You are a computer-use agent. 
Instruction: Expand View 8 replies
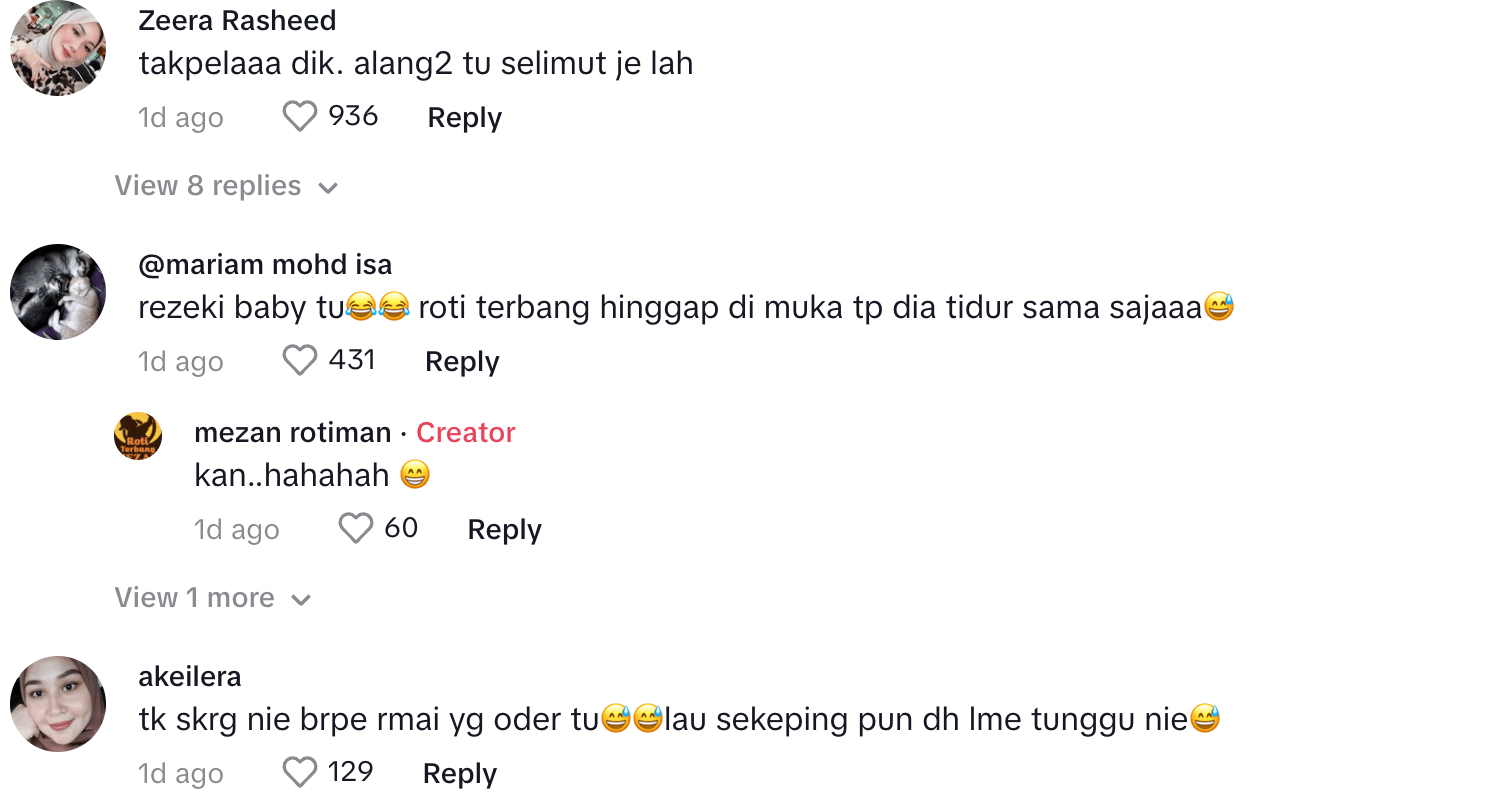(x=208, y=186)
